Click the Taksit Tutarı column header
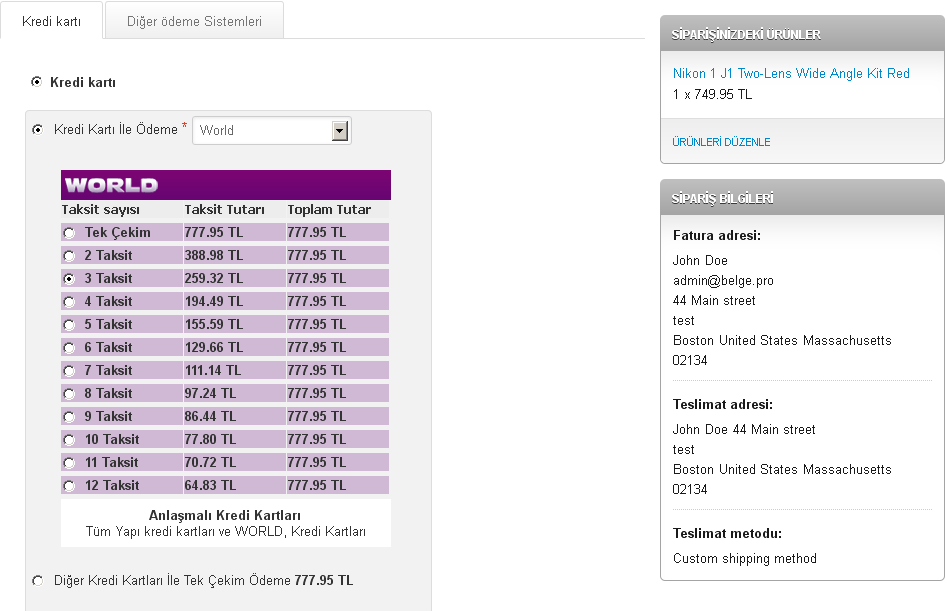 225,210
